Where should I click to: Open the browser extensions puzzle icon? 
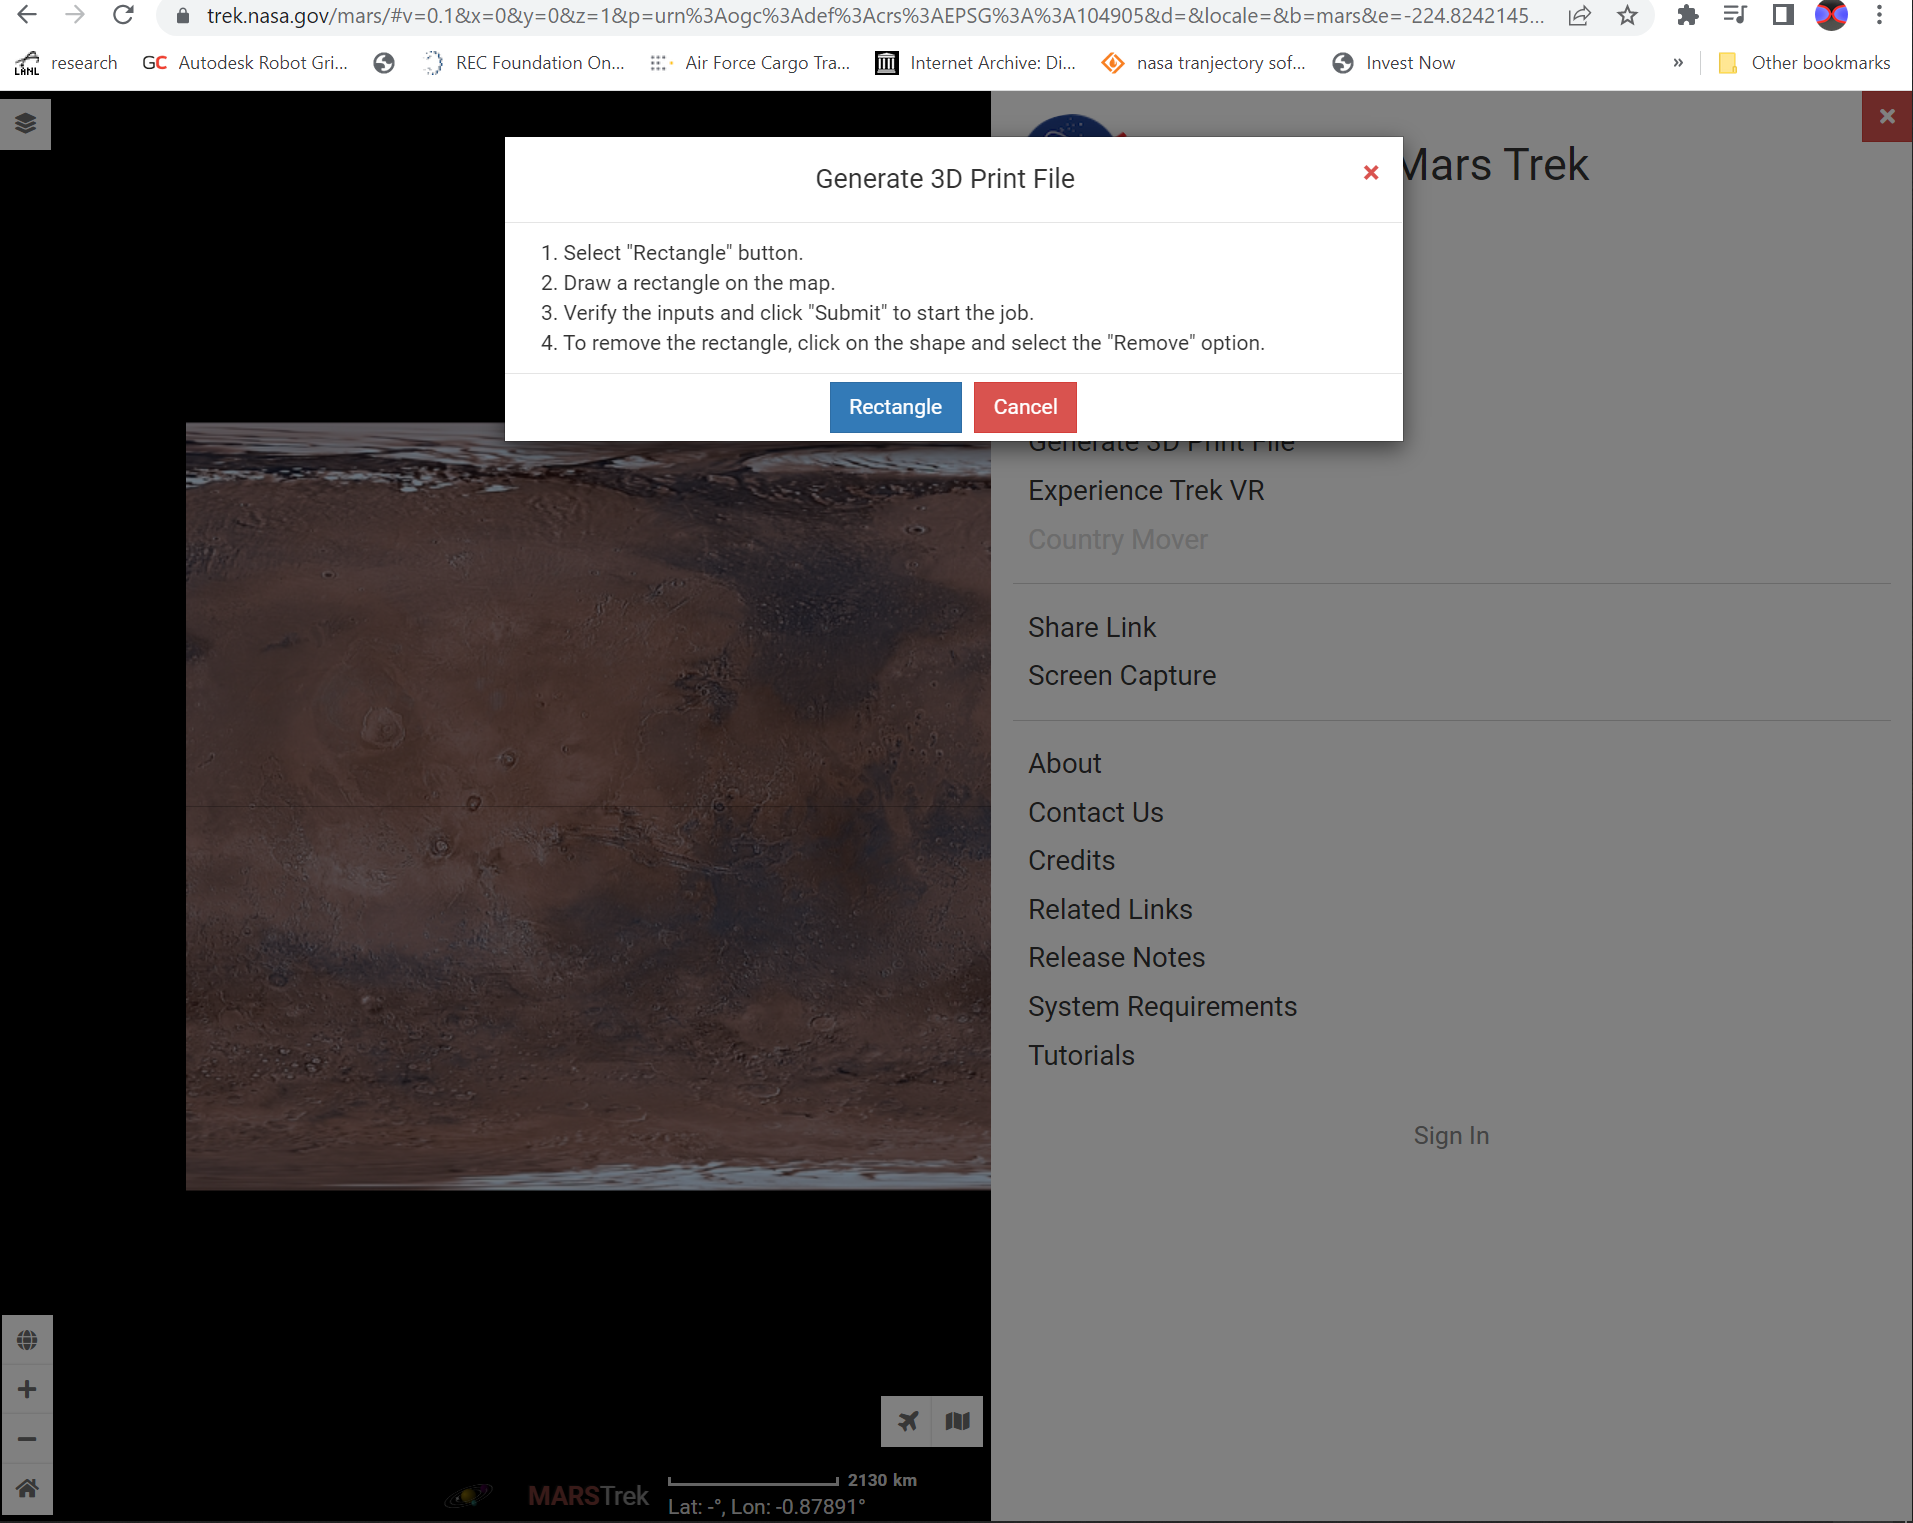pos(1688,15)
